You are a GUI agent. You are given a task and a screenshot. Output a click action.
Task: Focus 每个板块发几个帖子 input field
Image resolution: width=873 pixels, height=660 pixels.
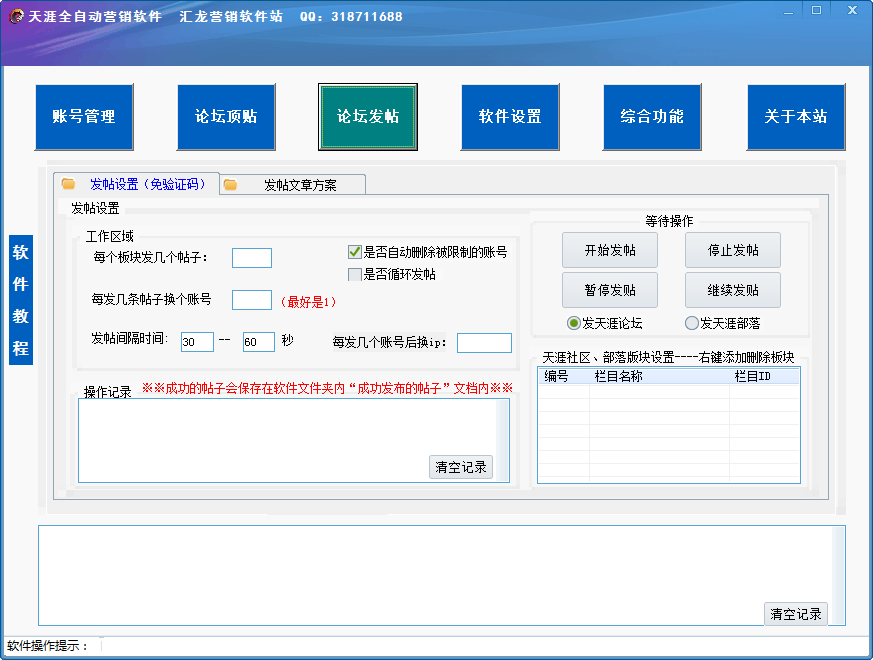click(x=252, y=258)
